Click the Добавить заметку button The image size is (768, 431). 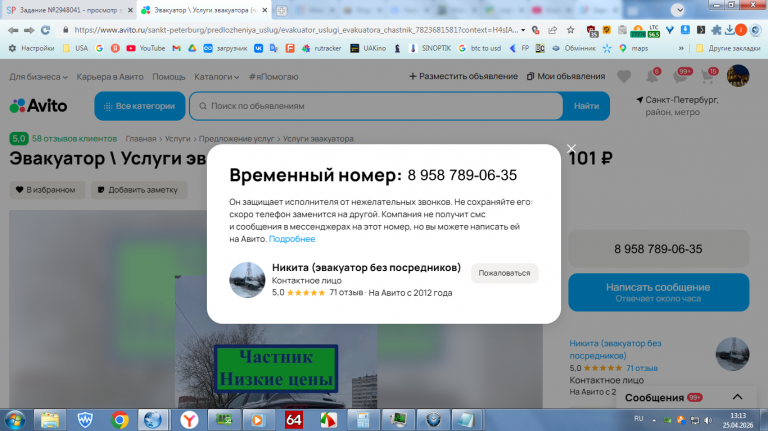point(139,190)
